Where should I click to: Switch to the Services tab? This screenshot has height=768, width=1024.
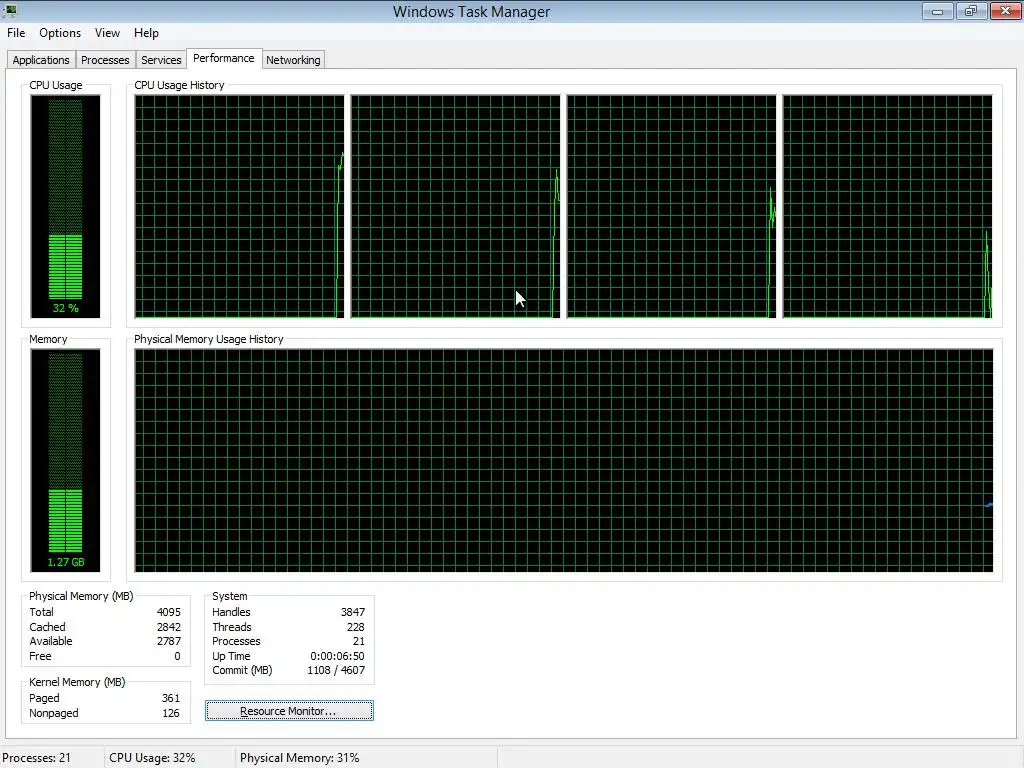161,60
